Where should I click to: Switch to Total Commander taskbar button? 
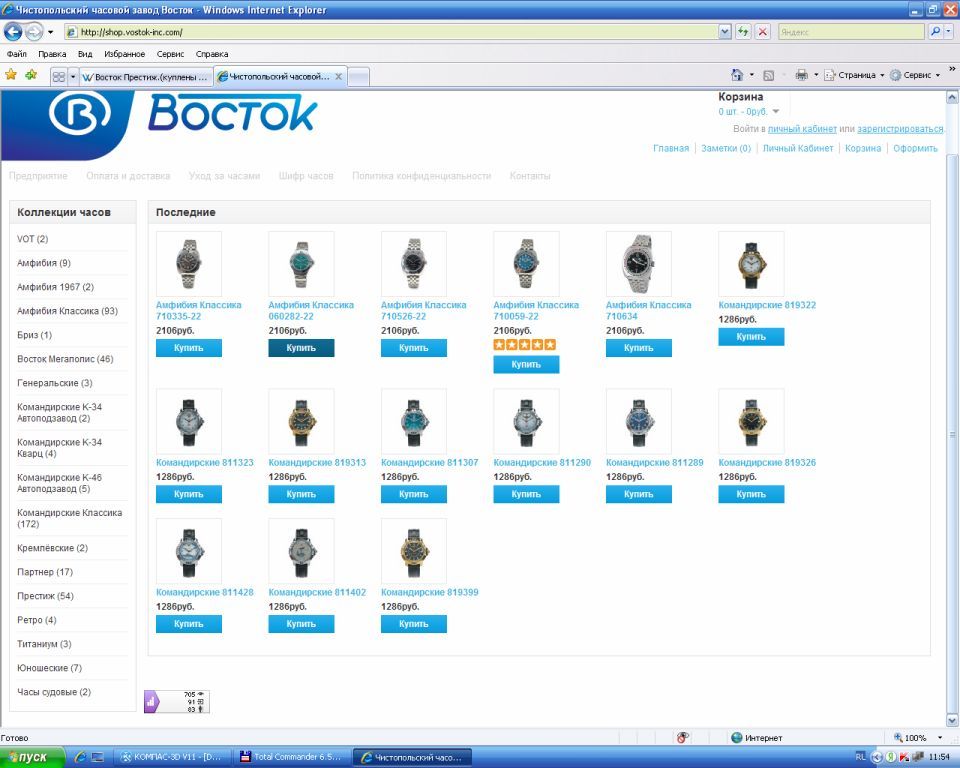[293, 757]
